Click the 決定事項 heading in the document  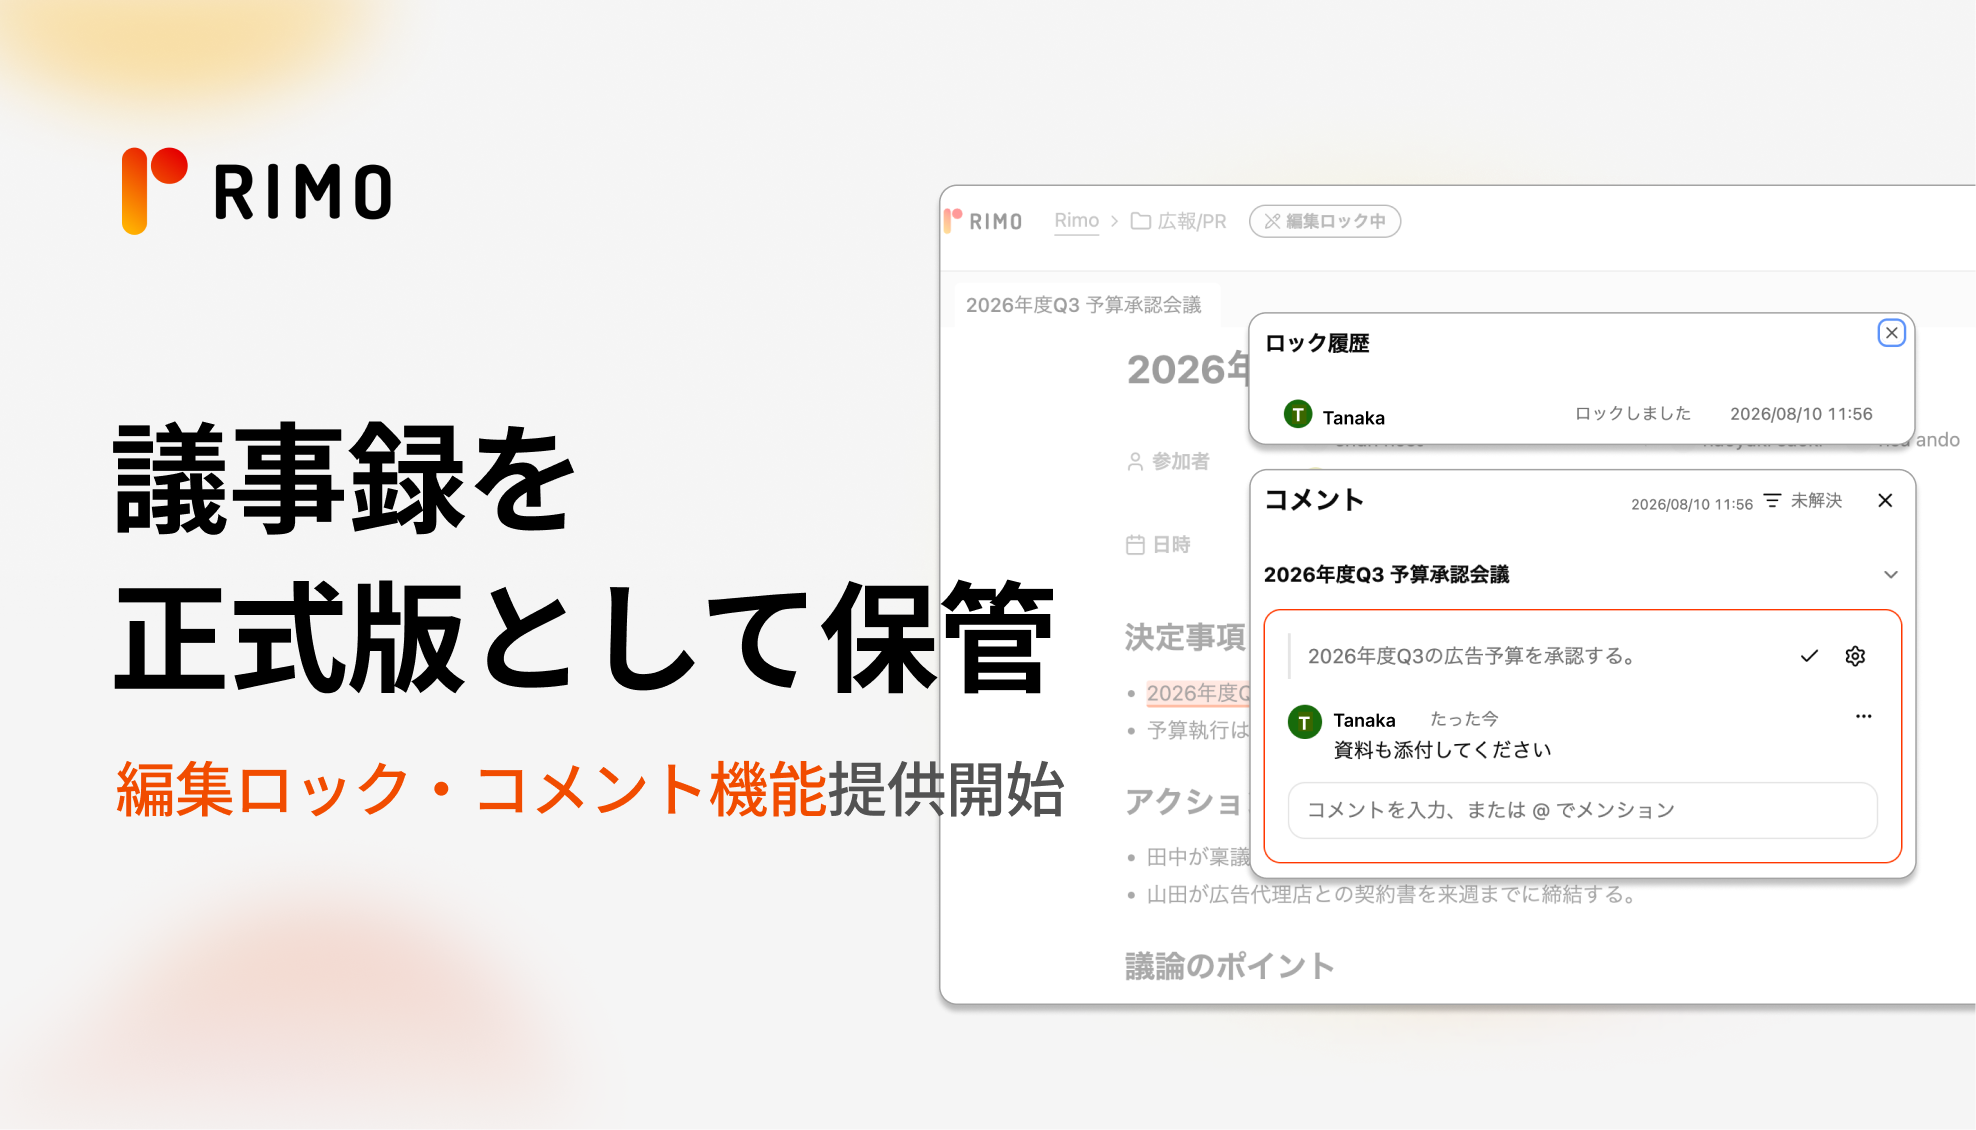[1185, 637]
